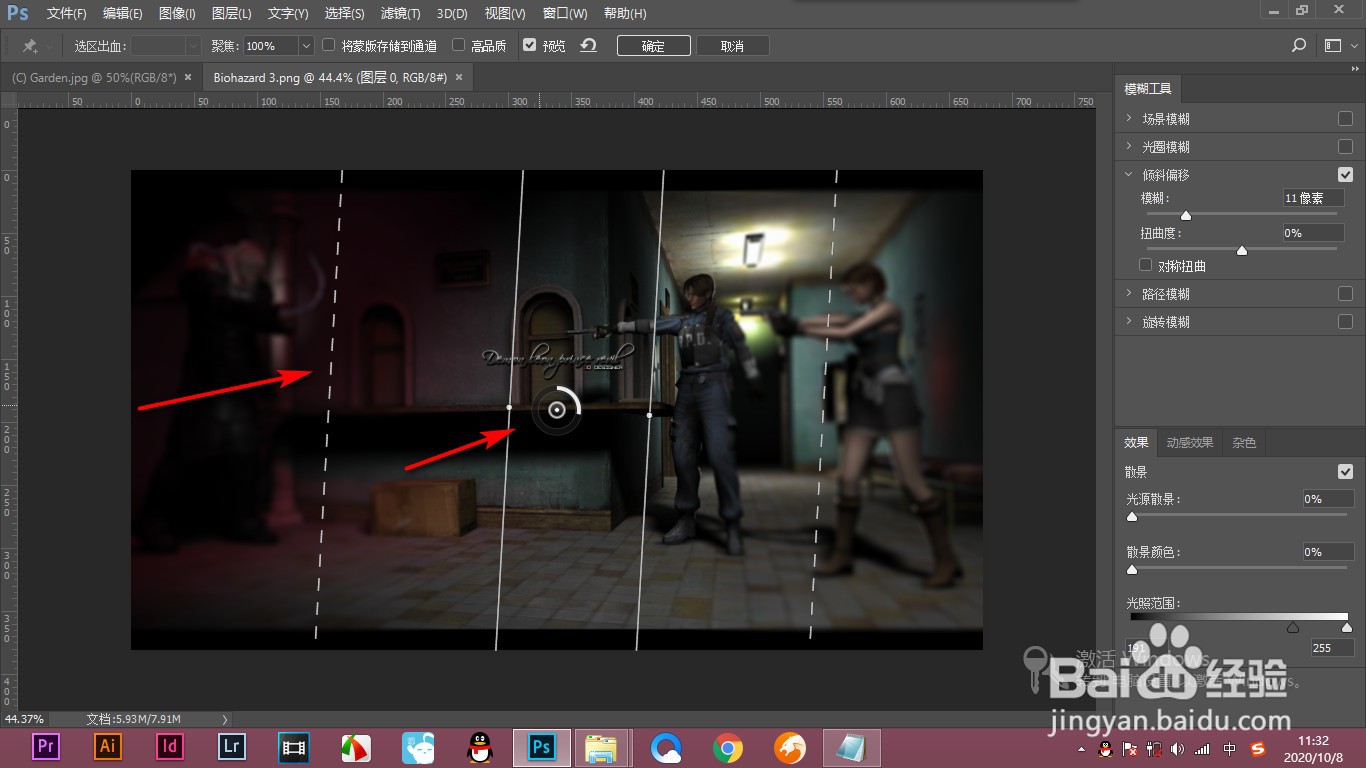This screenshot has height=768, width=1366.
Task: Expand the 光圈模糊 section
Action: click(x=1129, y=146)
